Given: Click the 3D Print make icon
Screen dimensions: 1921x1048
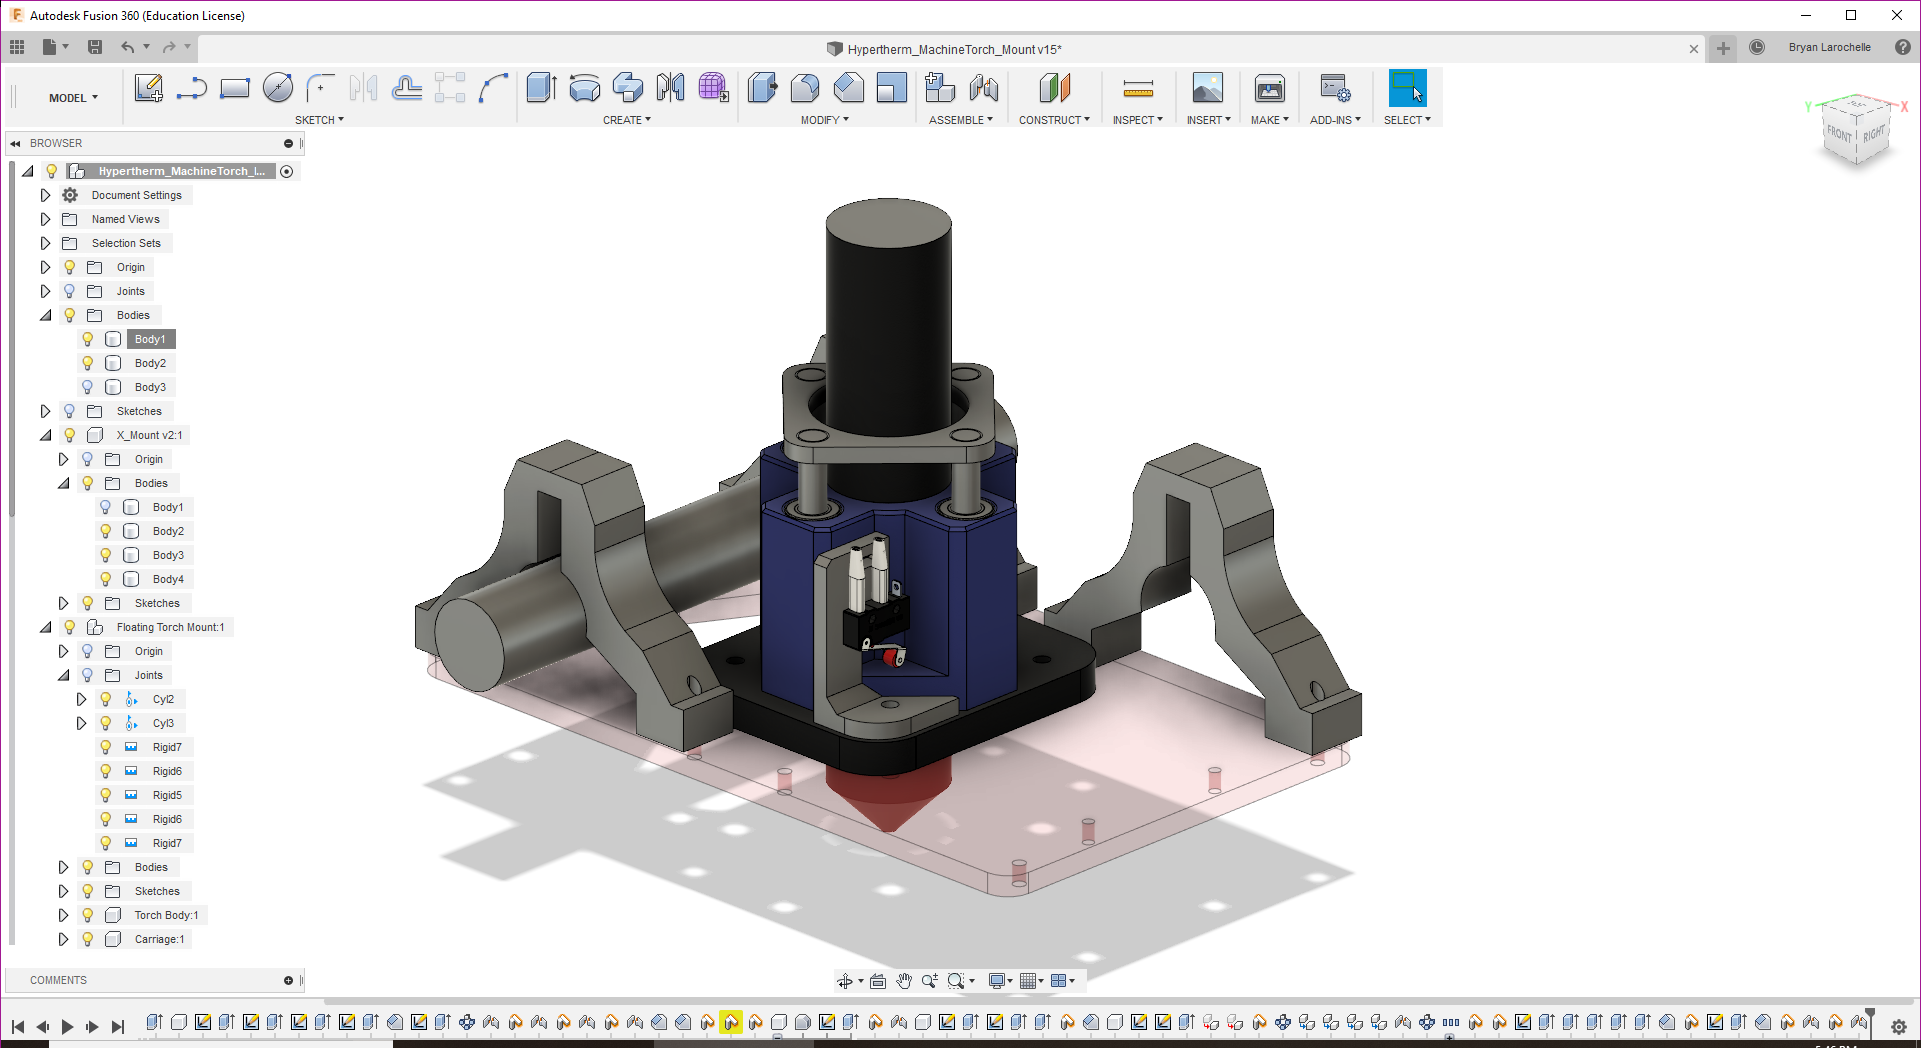Looking at the screenshot, I should 1270,88.
